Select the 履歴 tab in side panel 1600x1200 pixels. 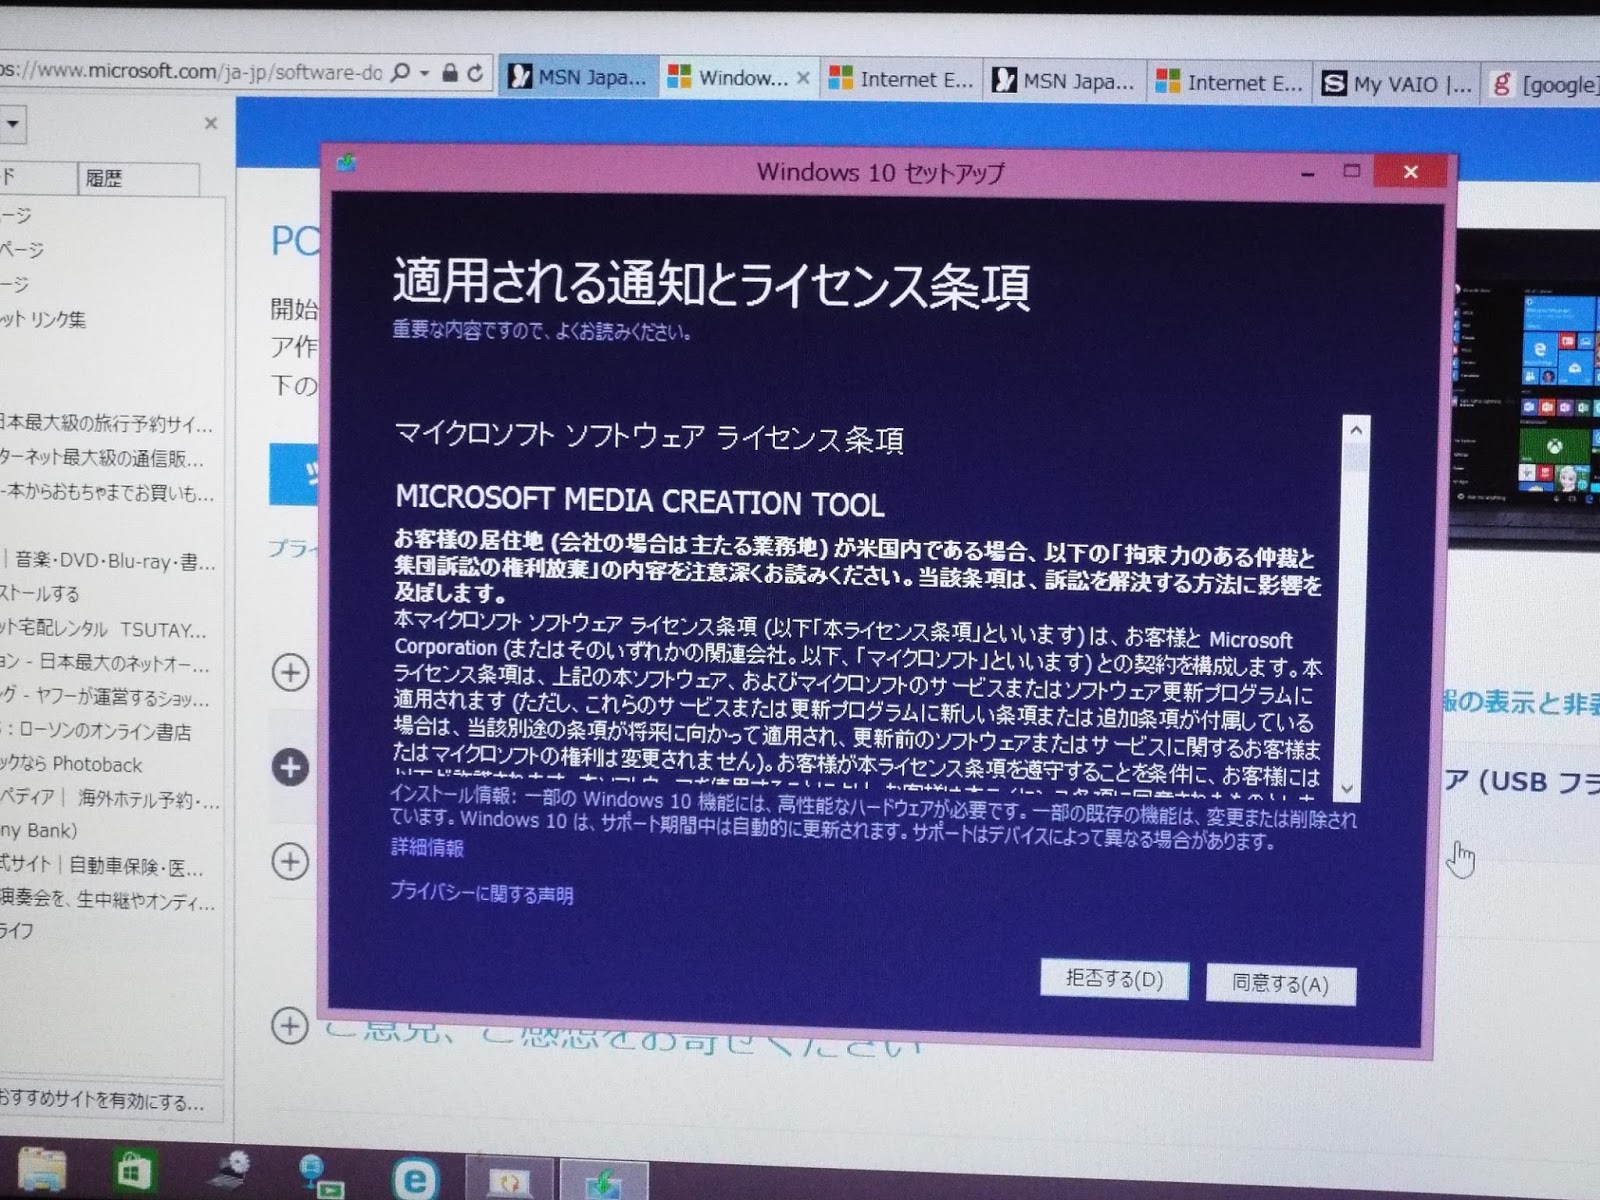click(x=138, y=179)
